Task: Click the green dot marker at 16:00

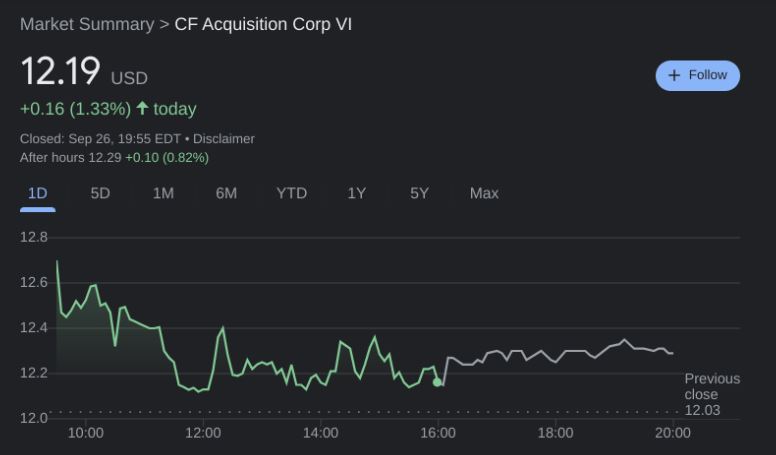Action: [437, 382]
